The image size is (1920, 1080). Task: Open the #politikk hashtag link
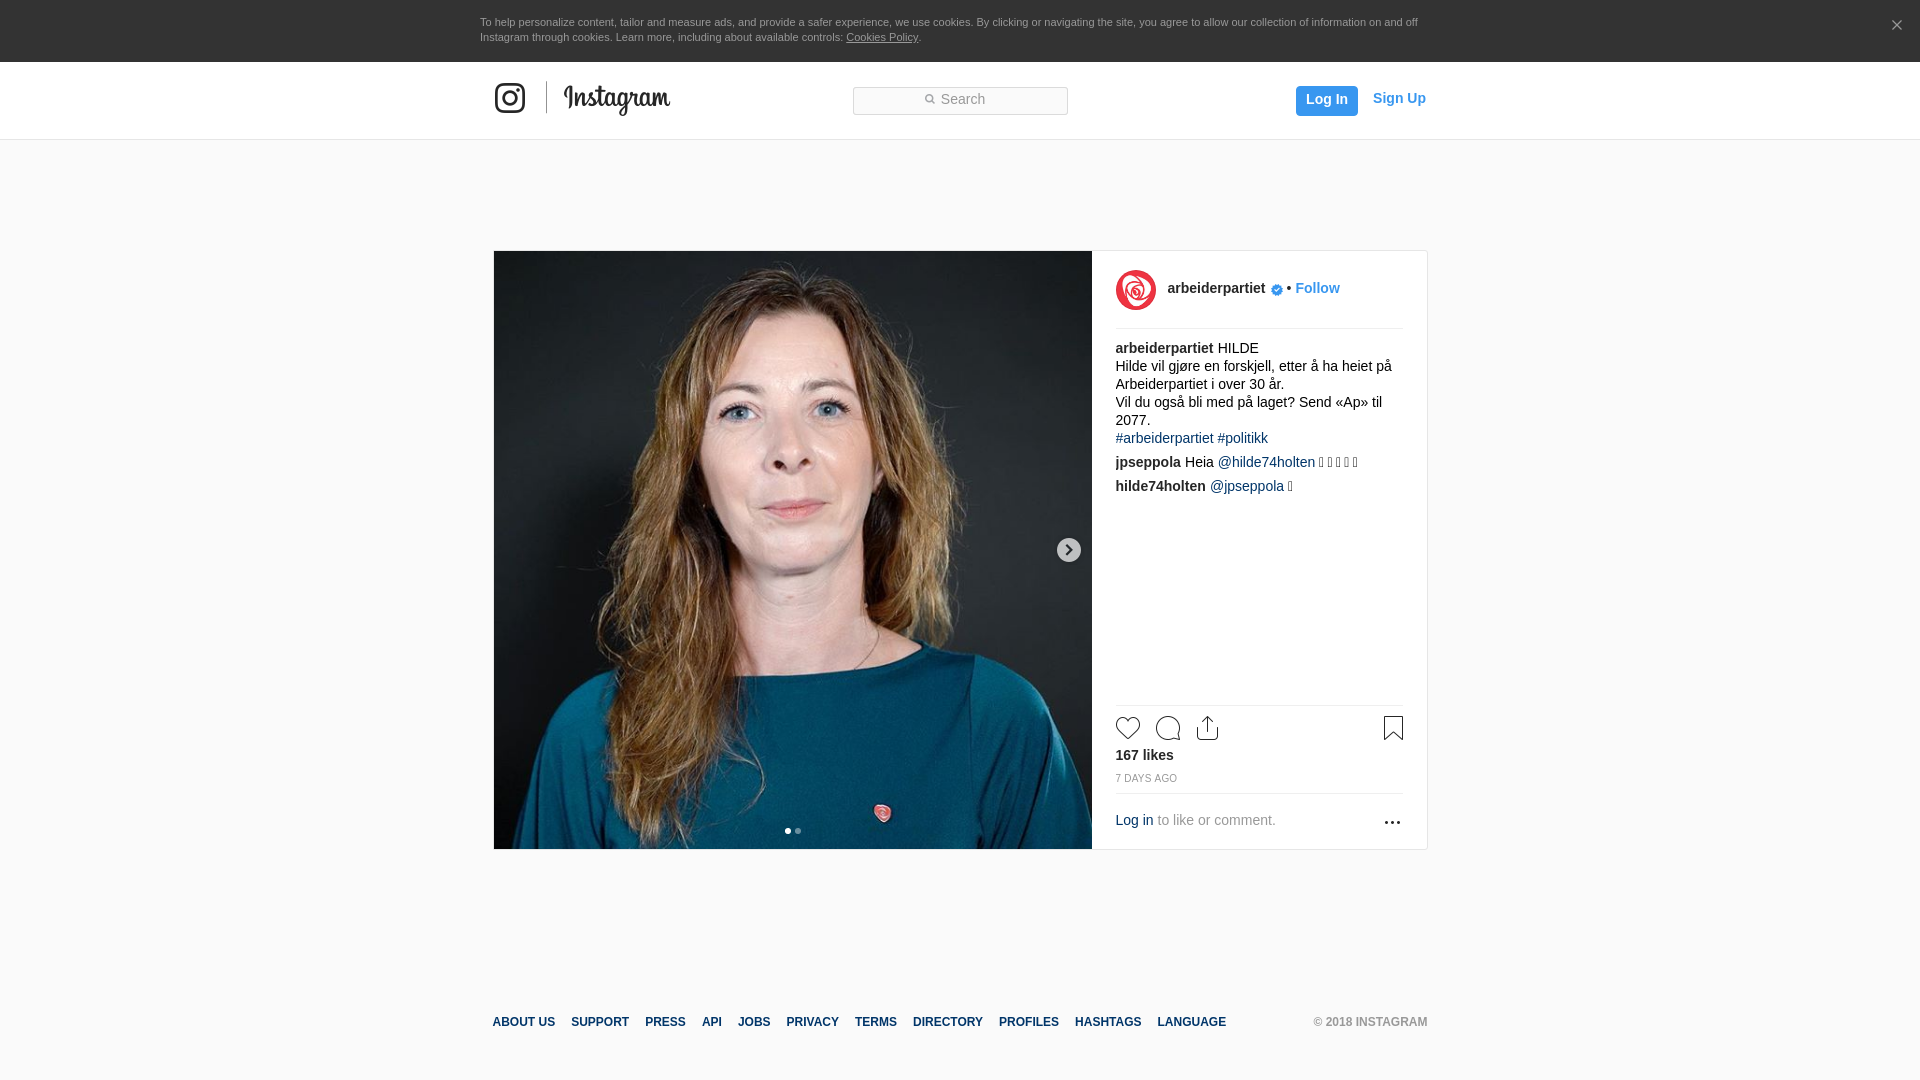pos(1242,438)
